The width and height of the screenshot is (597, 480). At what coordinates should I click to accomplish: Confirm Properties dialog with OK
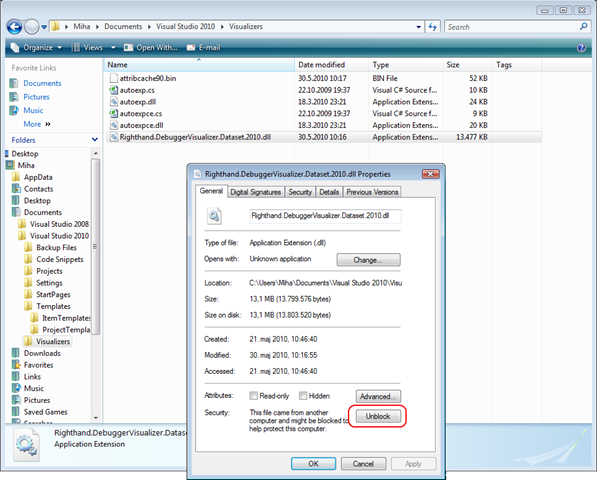tap(313, 464)
